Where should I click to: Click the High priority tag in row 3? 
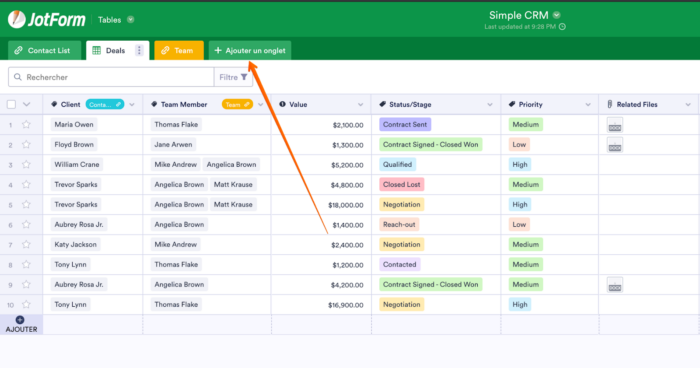[520, 164]
